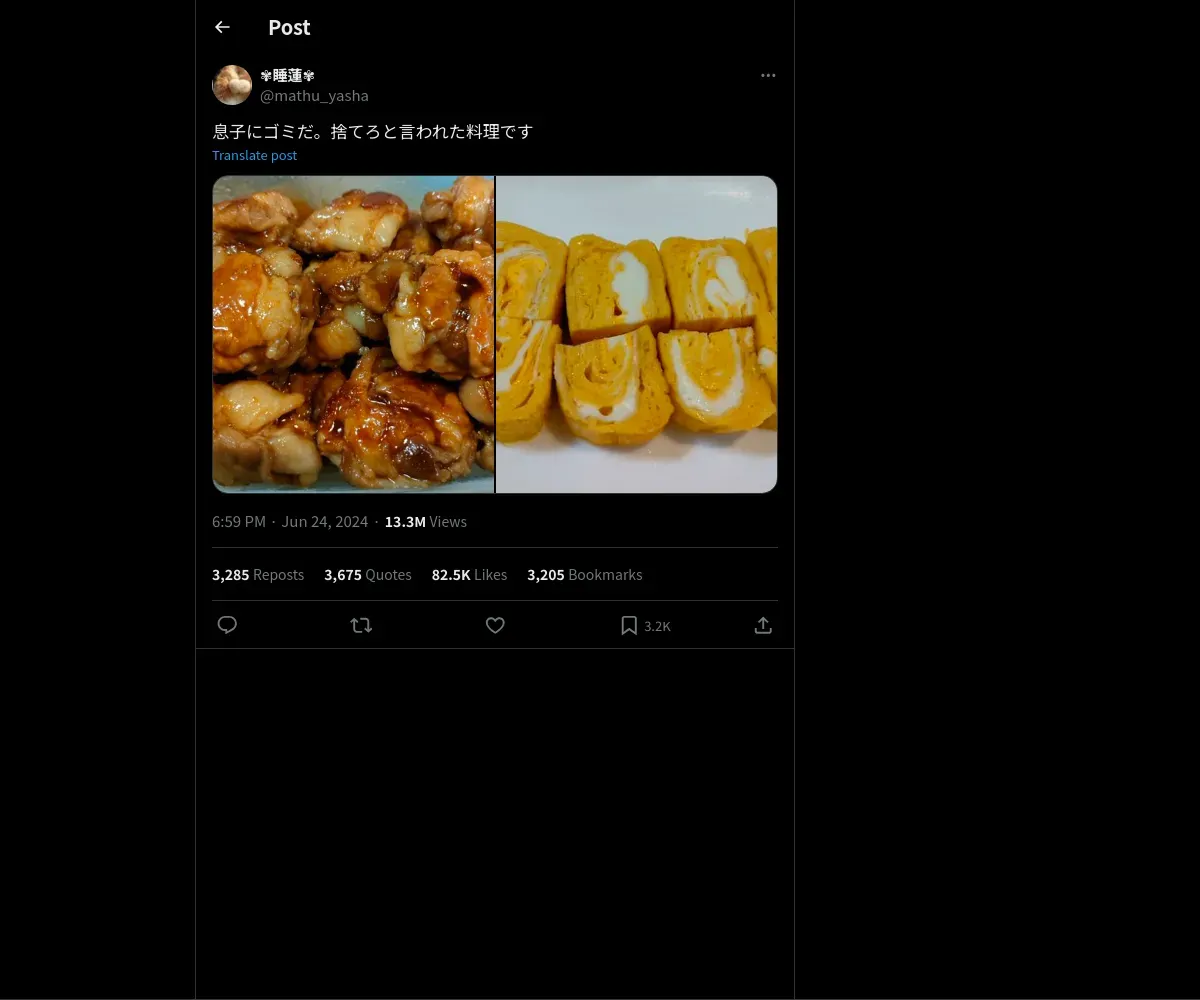Click the 6:59 PM Jun 24, 2024 timestamp

tap(290, 522)
